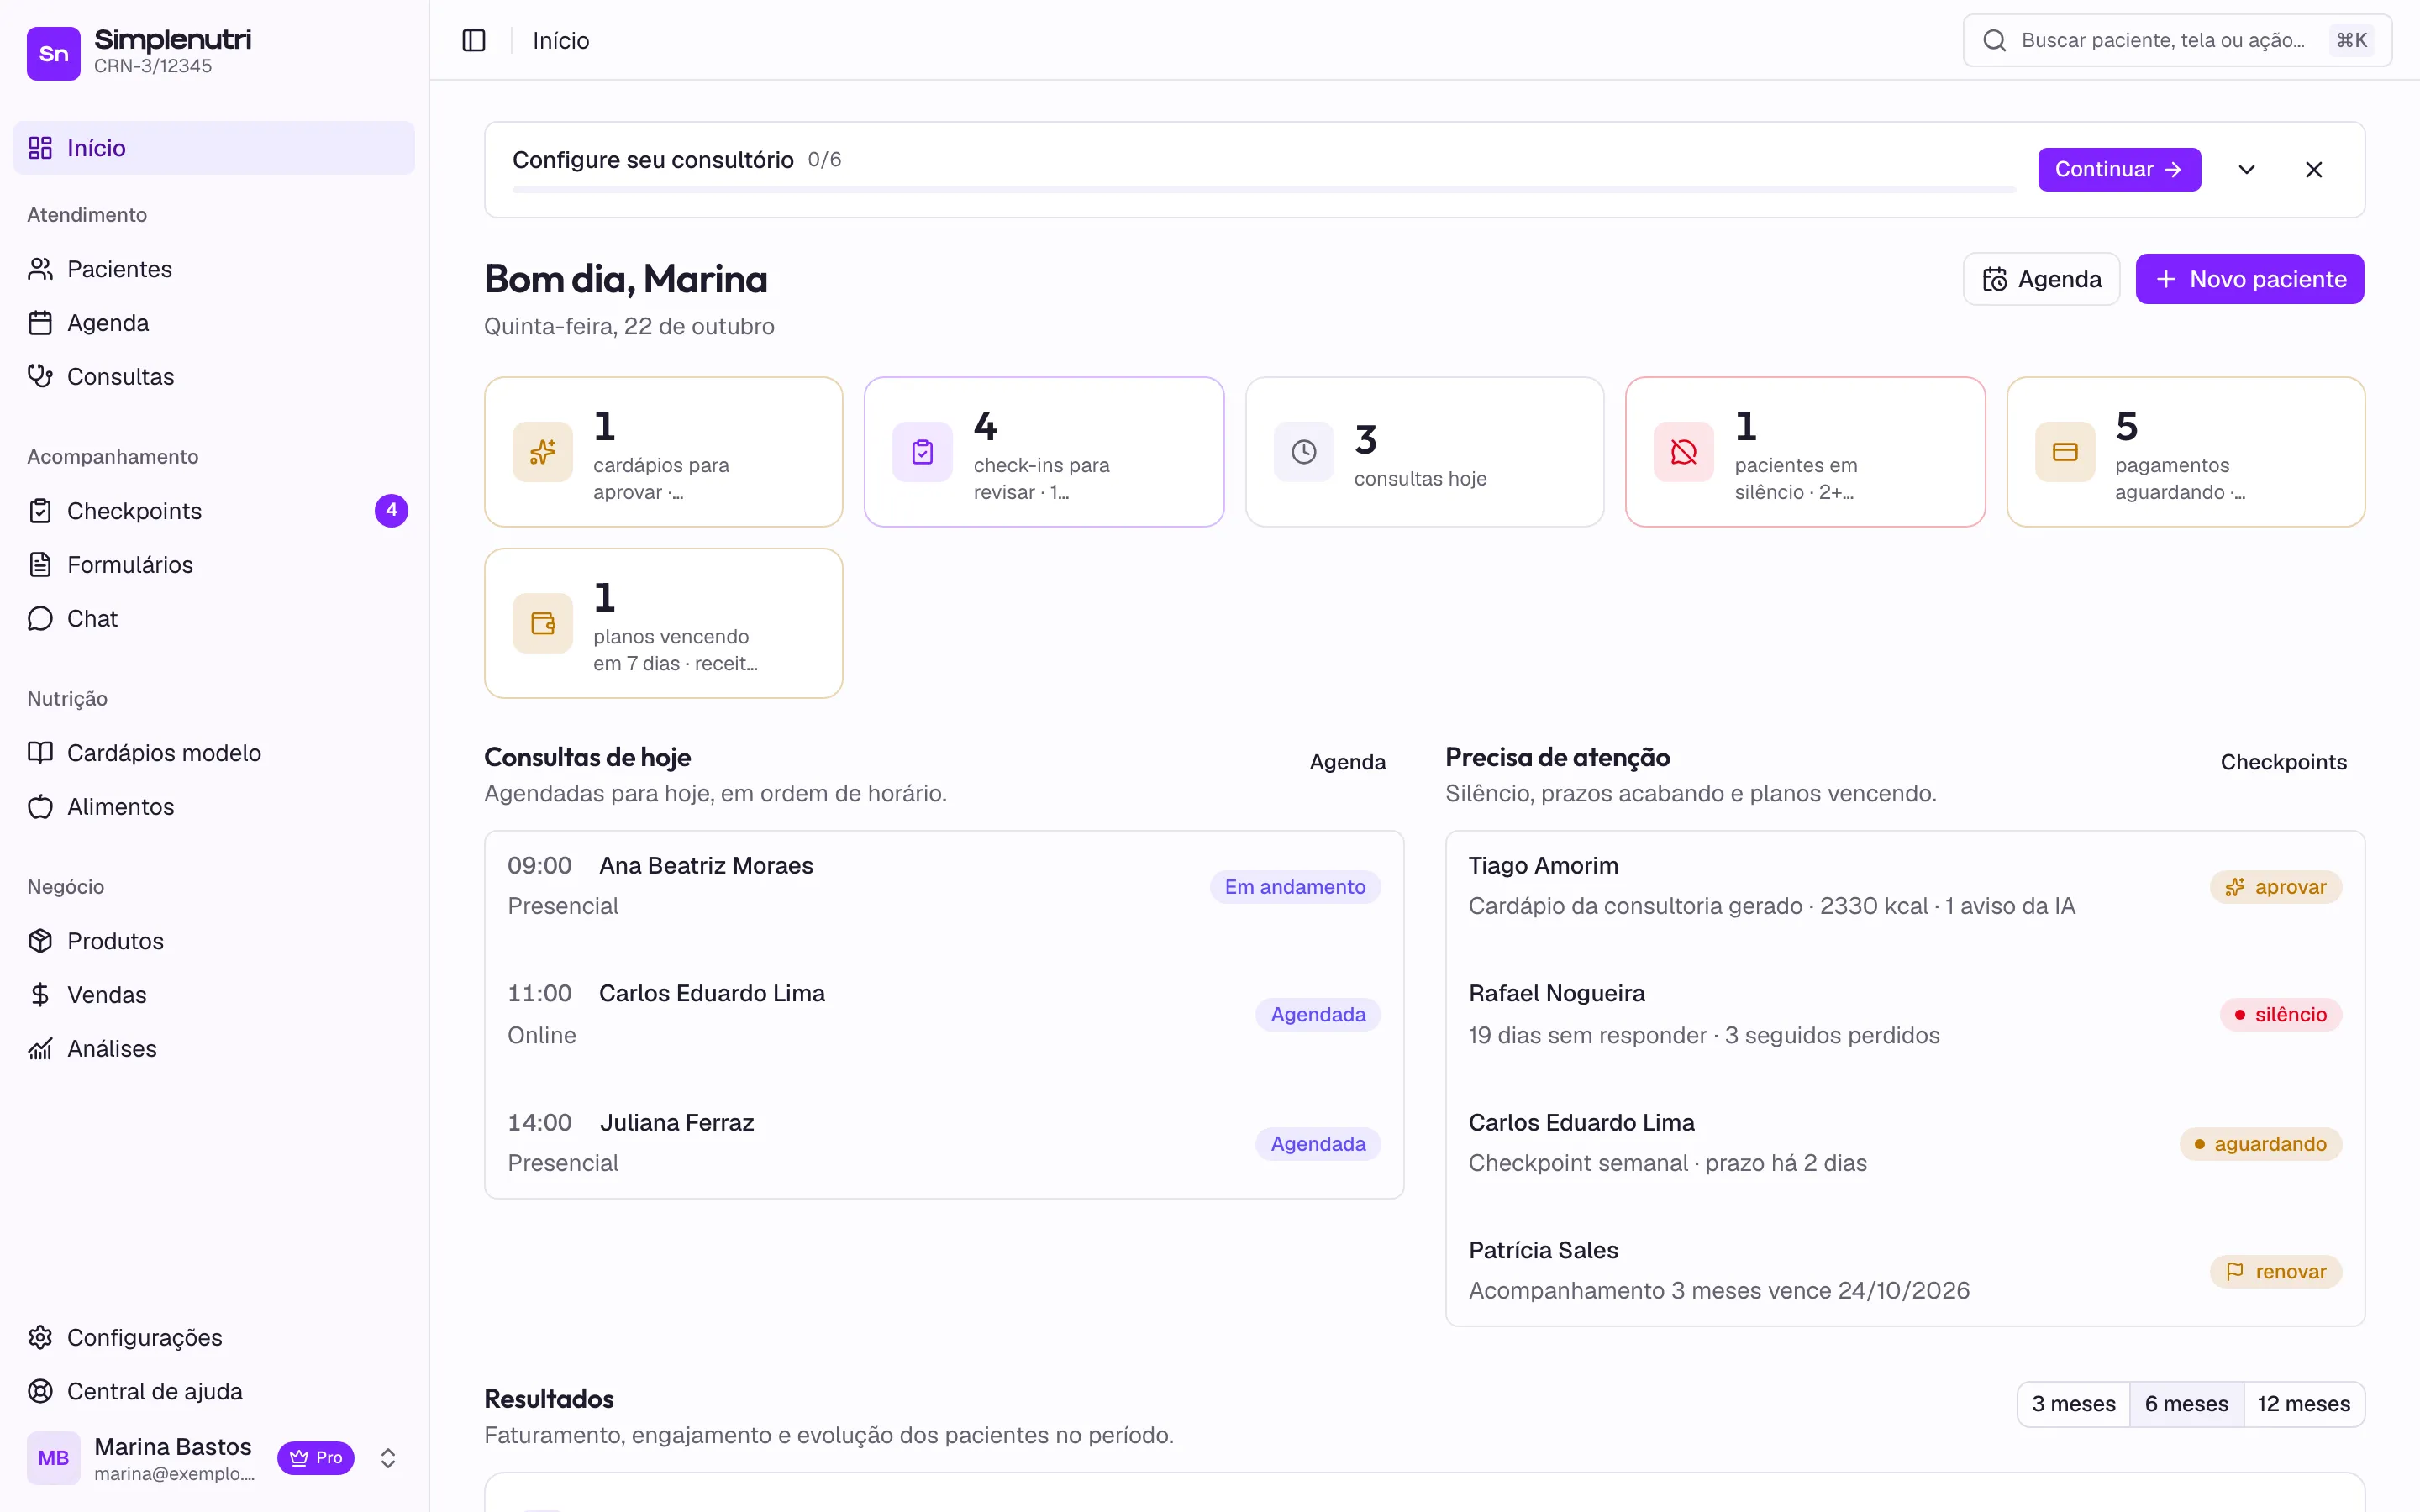Open the 11:00 Carlos Eduardo Lima appointment
The width and height of the screenshot is (2420, 1512).
944,1014
